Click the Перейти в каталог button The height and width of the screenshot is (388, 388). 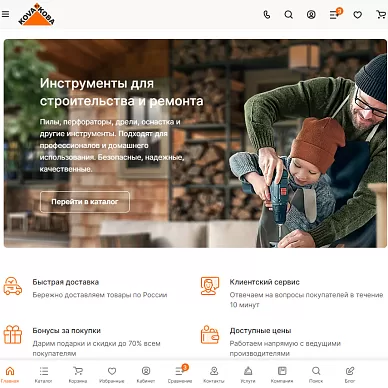pyautogui.click(x=85, y=202)
